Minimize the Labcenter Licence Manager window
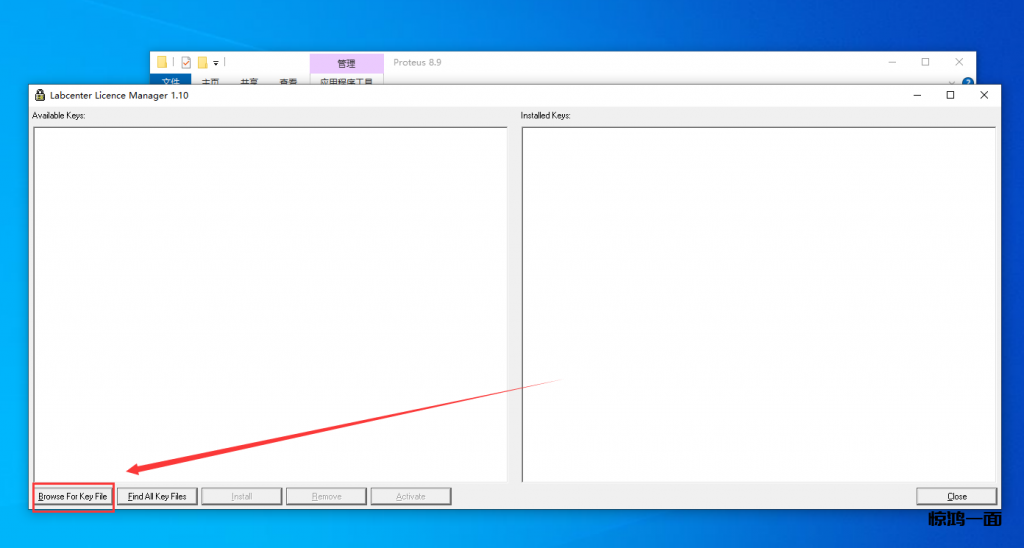This screenshot has height=548, width=1024. click(x=916, y=95)
